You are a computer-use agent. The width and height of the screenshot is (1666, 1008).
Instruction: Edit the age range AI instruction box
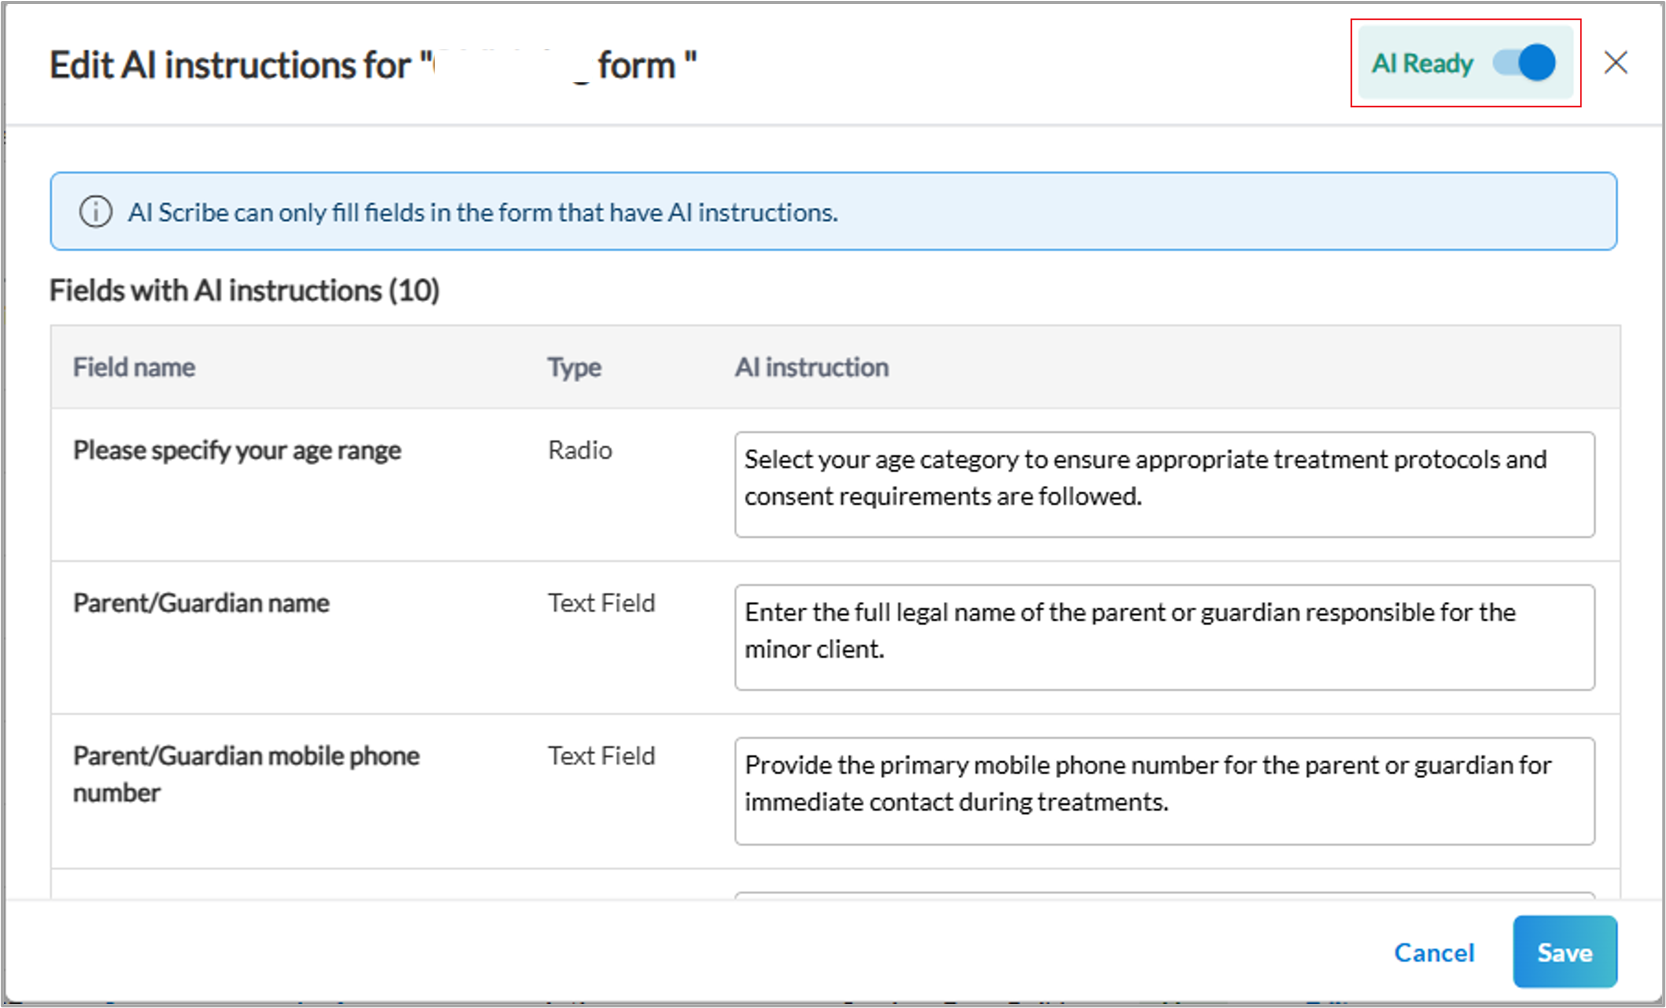[1164, 484]
